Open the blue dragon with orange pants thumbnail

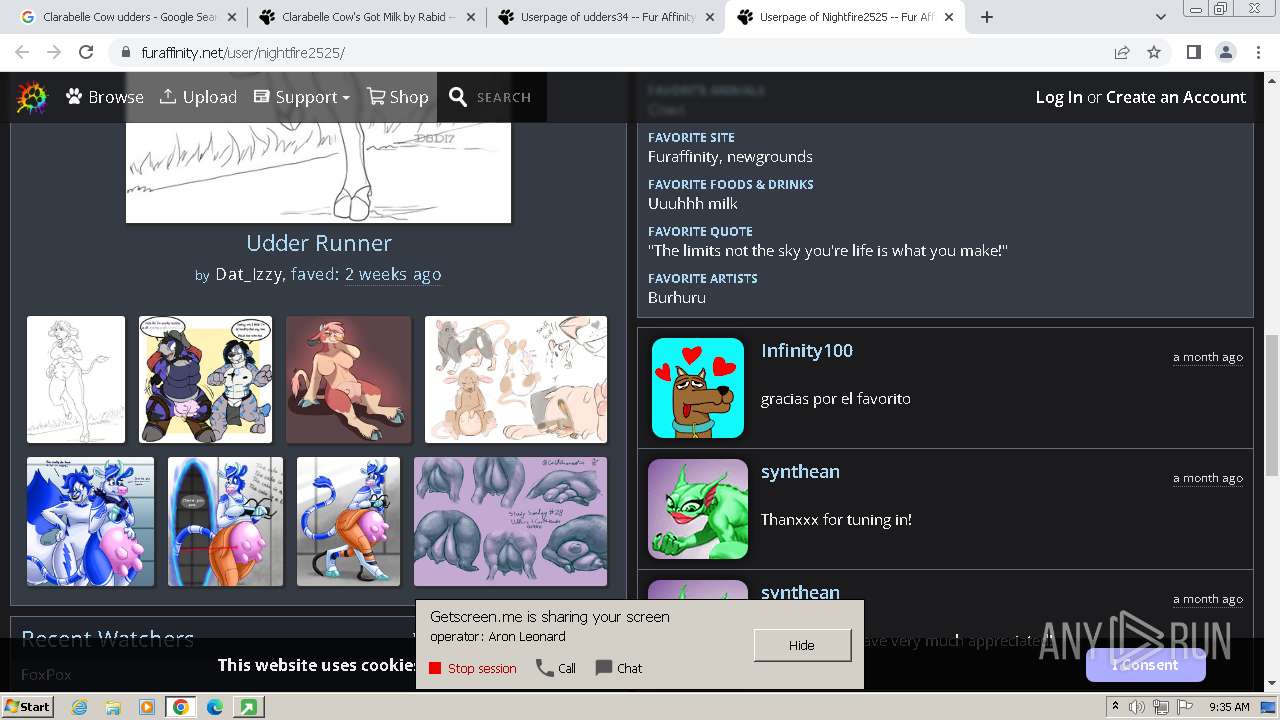(x=348, y=521)
